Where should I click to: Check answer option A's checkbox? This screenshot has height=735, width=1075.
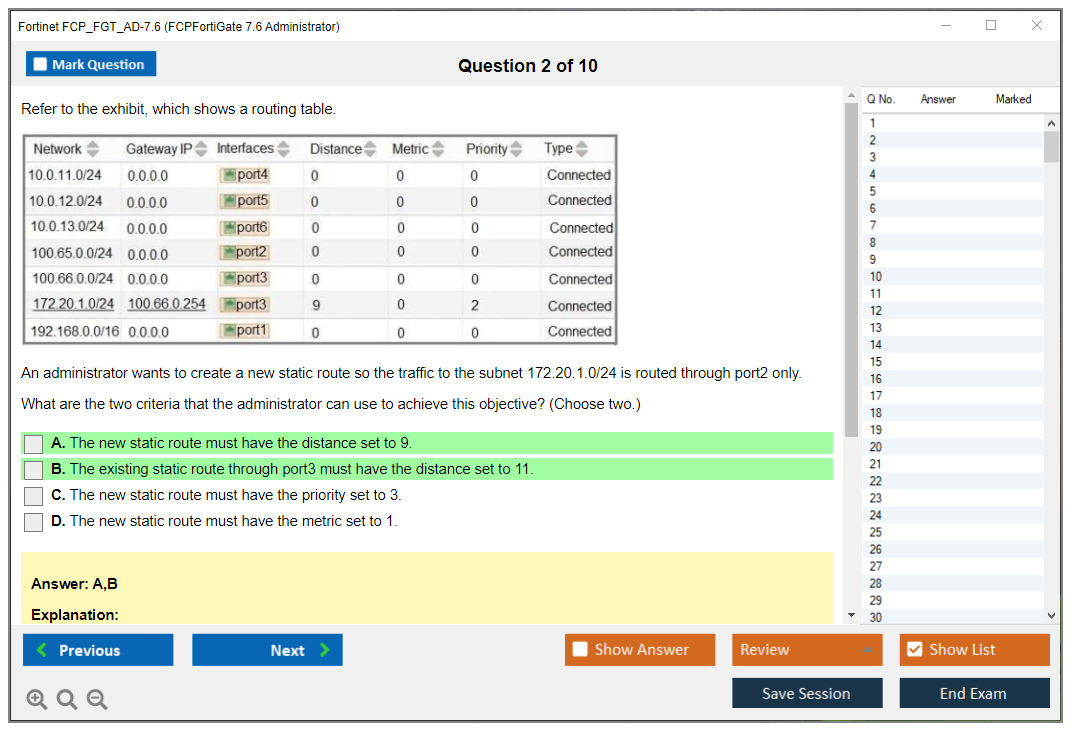click(x=33, y=443)
